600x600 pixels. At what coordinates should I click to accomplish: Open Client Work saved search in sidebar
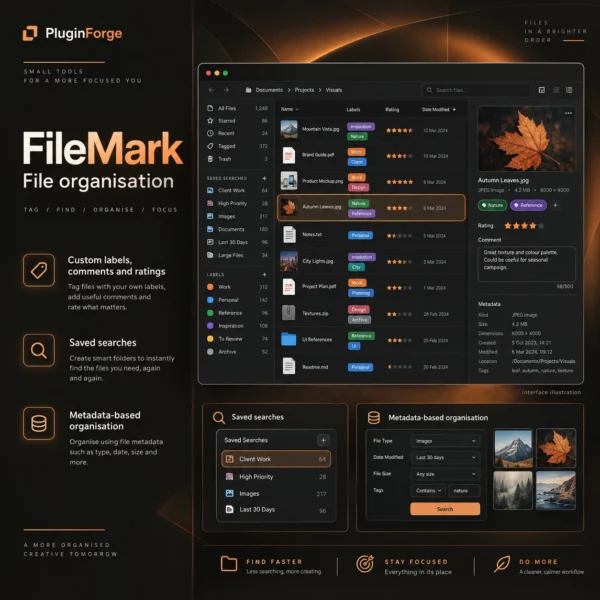237,191
